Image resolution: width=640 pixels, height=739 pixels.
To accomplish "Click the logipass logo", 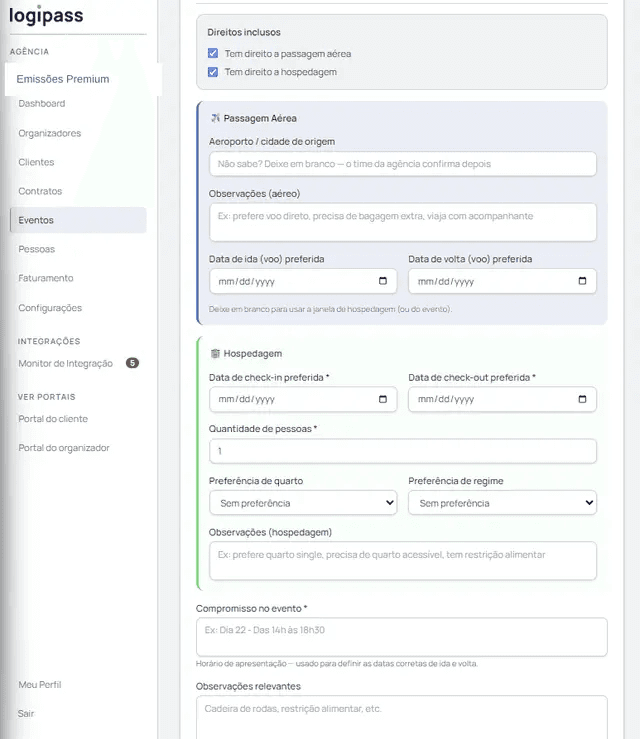I will 46,15.
